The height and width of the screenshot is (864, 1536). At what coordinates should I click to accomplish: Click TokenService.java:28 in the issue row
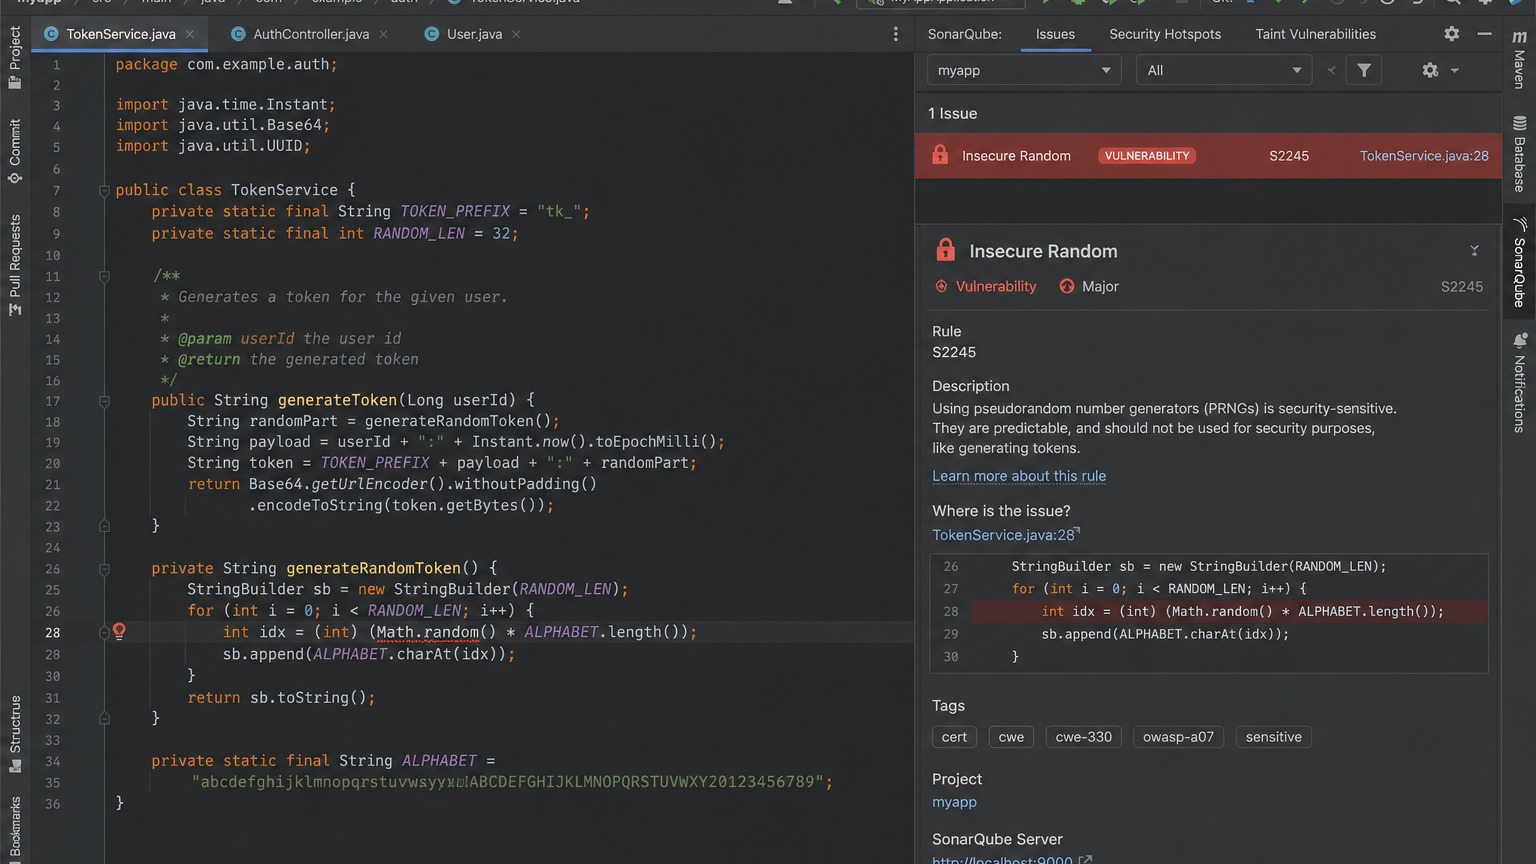click(x=1424, y=155)
